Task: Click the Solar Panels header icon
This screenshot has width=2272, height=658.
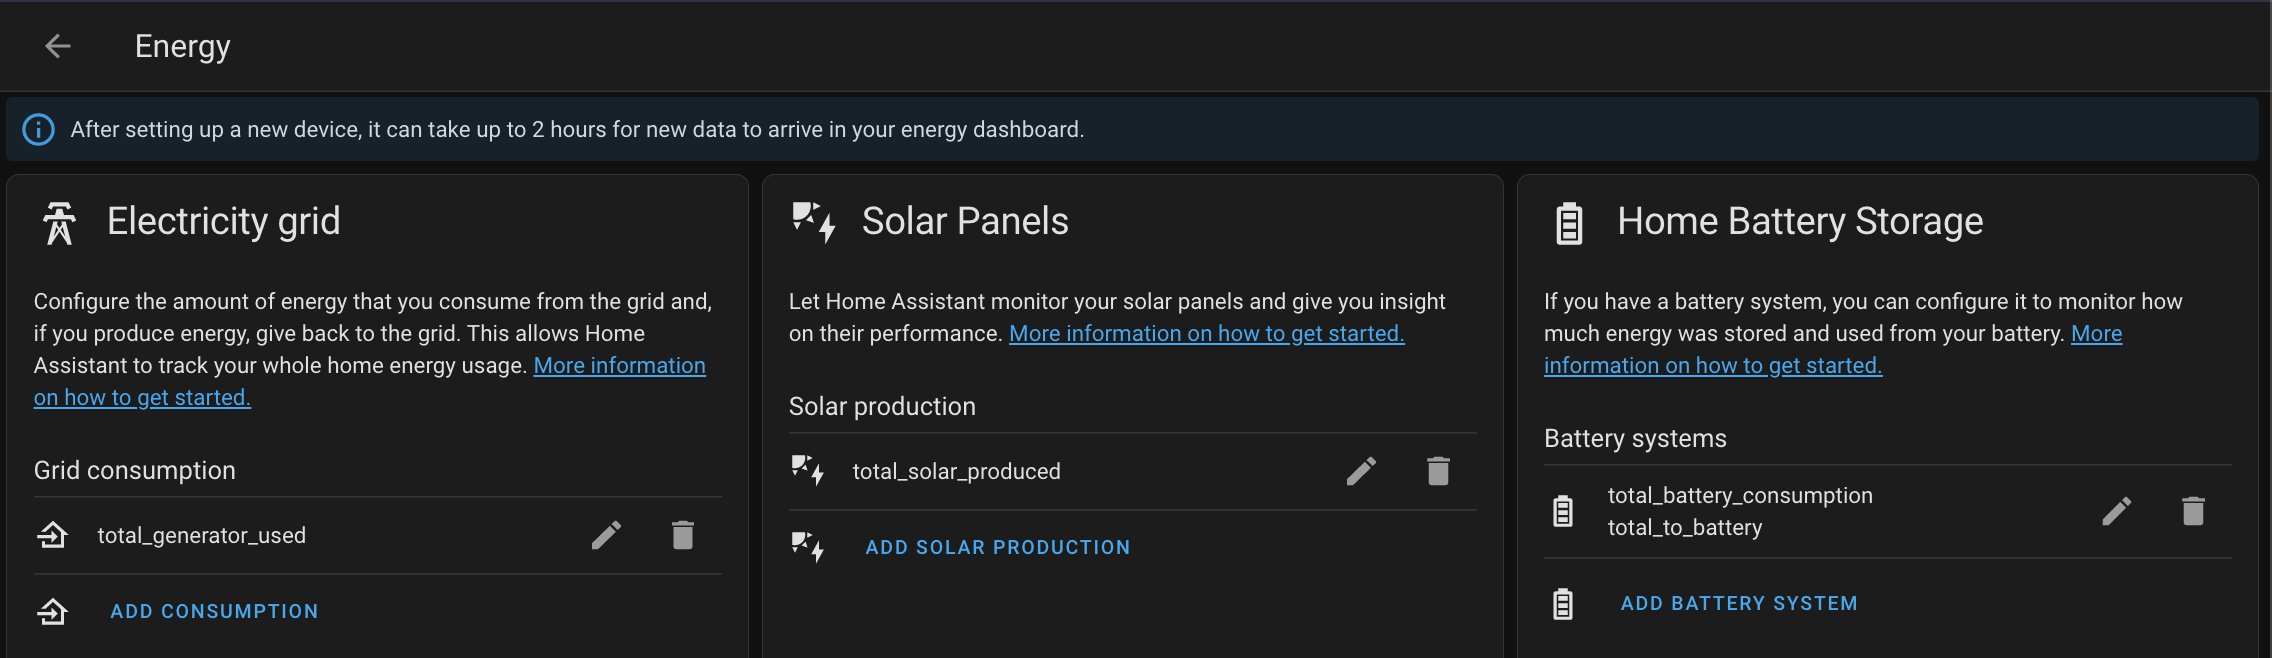Action: [x=810, y=221]
